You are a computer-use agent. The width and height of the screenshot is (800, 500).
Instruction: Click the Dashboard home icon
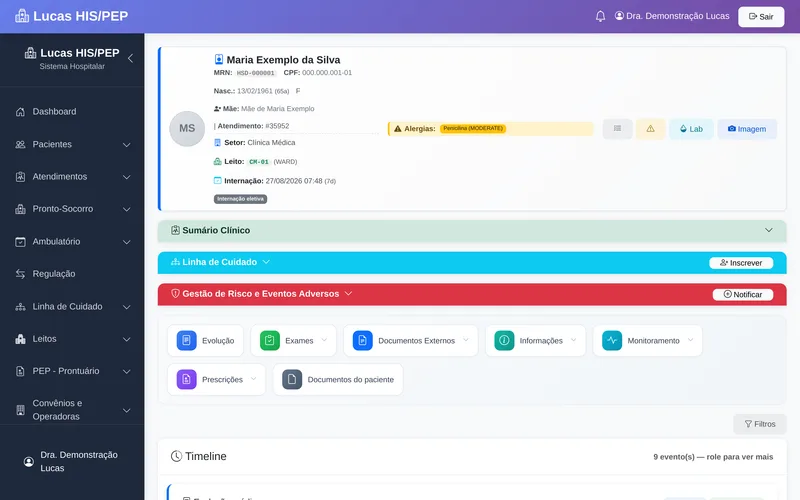[x=20, y=112]
